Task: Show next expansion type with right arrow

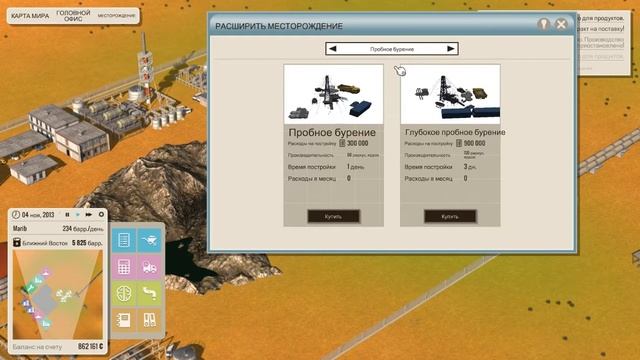Action: point(451,49)
